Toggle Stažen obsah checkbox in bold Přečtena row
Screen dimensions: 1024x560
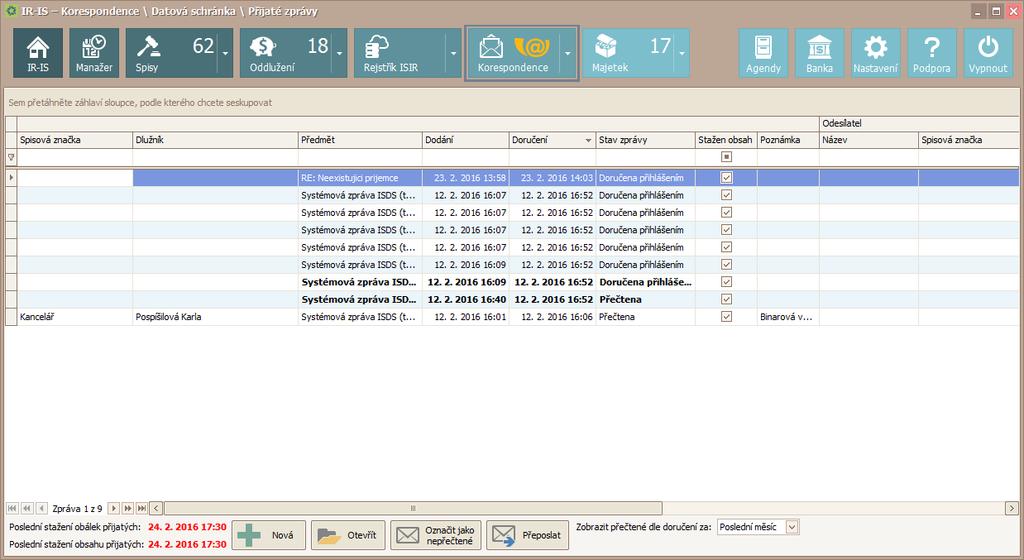(x=726, y=299)
